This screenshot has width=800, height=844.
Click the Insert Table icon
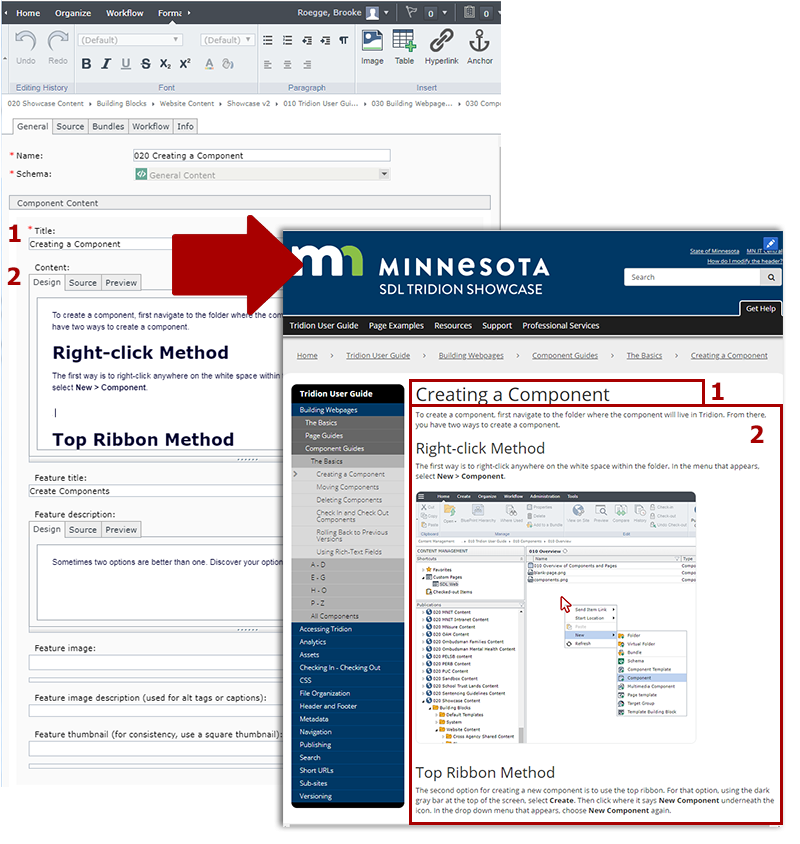click(404, 46)
